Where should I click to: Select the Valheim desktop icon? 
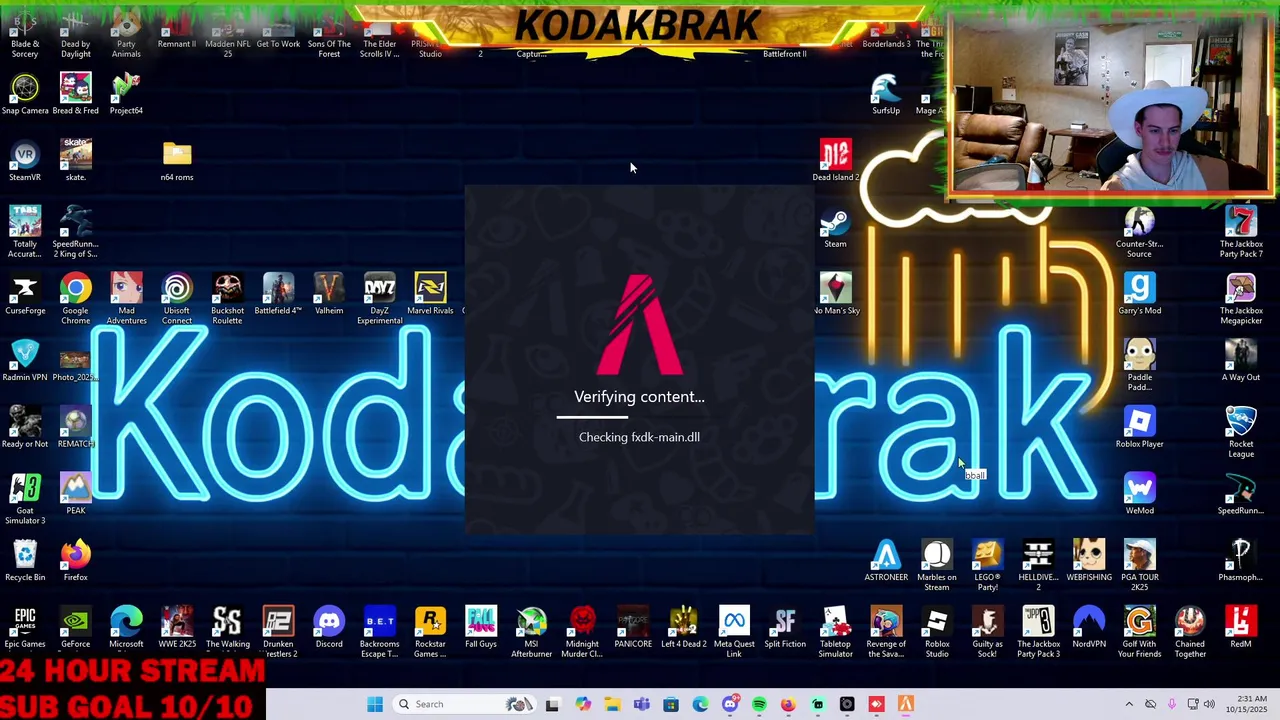[329, 294]
